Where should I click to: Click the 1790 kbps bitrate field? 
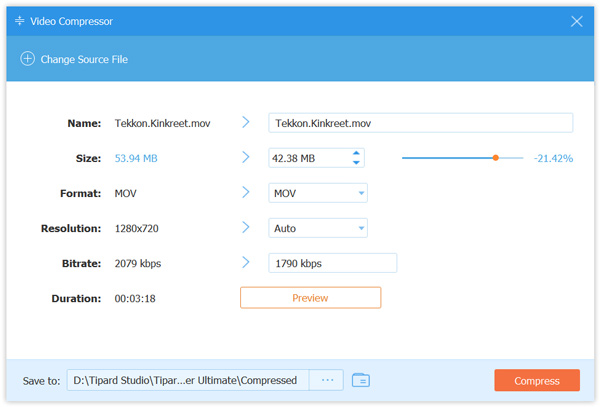333,263
